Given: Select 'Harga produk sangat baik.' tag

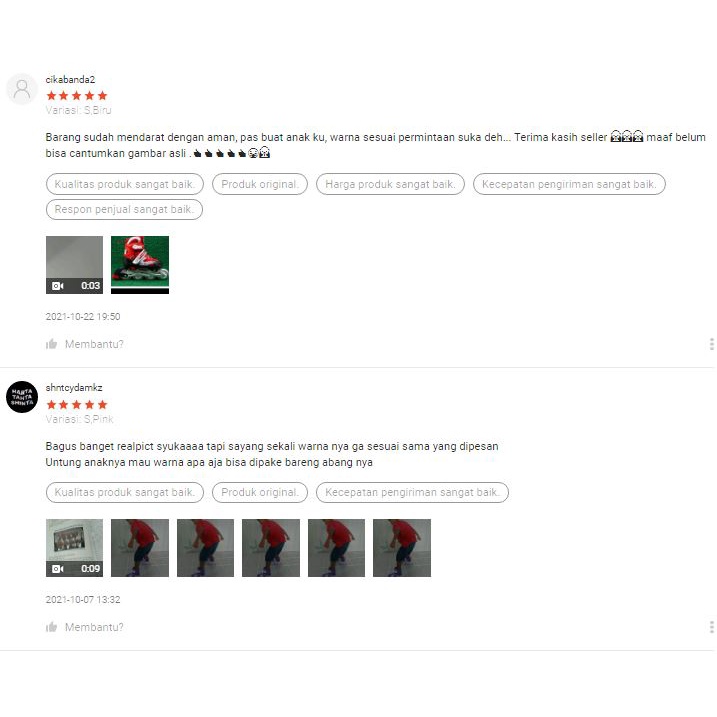Looking at the screenshot, I should [x=391, y=184].
